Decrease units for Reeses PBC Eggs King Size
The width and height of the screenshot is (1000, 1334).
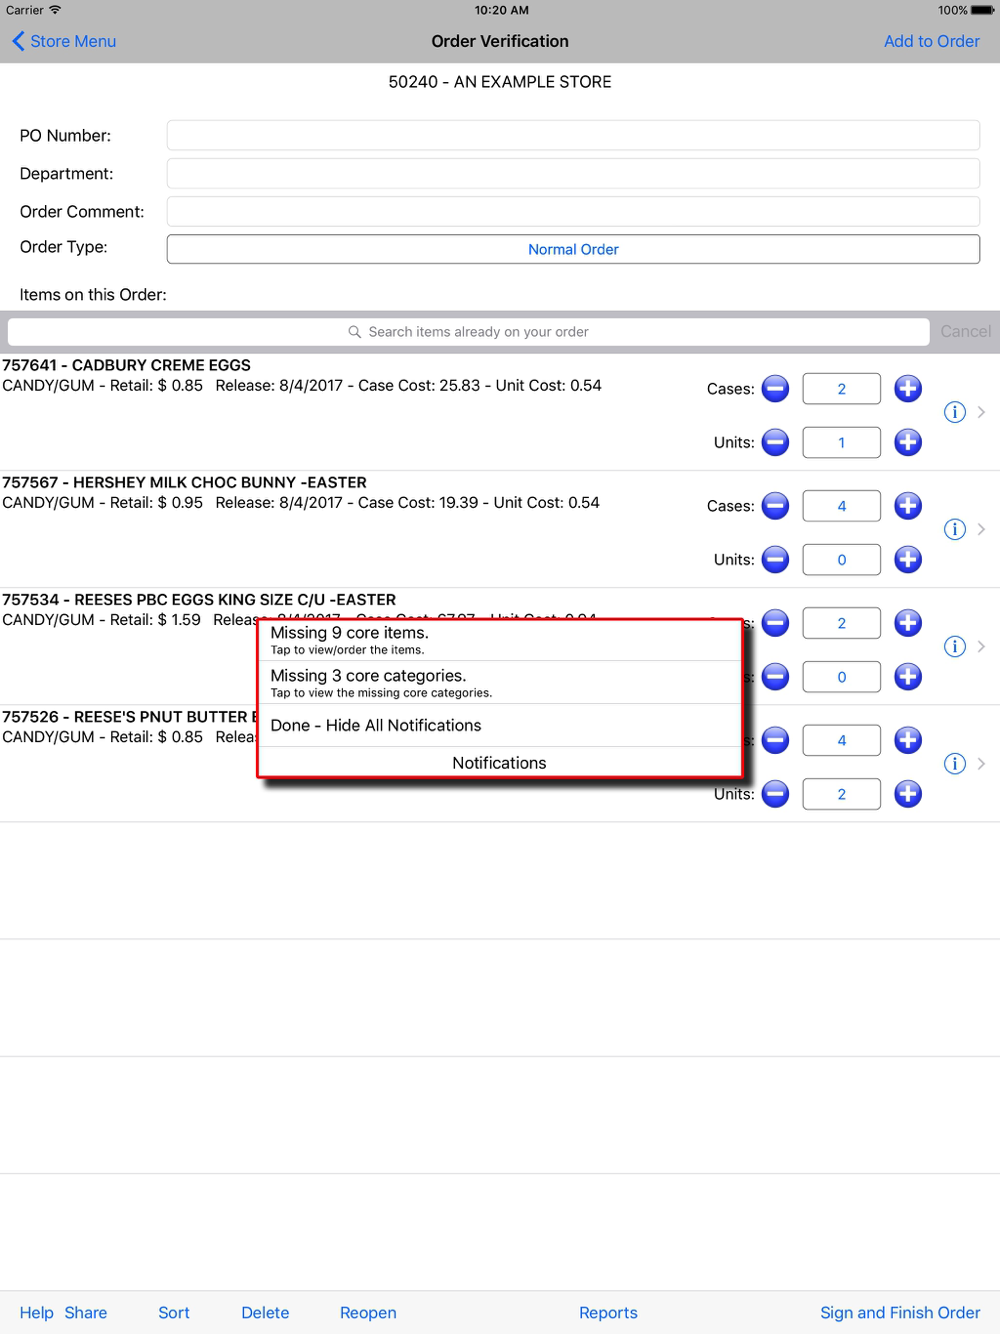775,677
